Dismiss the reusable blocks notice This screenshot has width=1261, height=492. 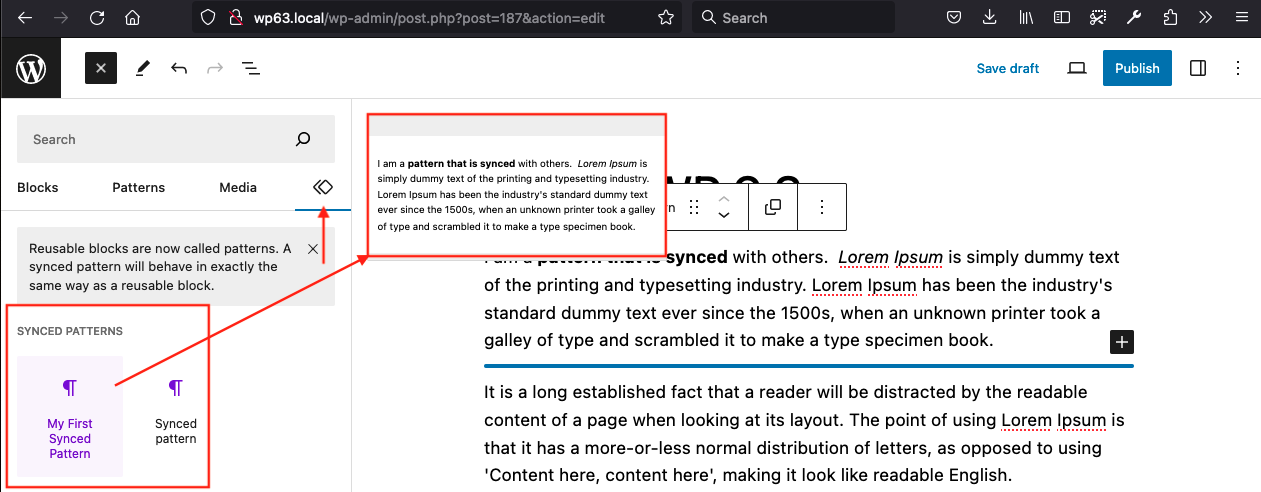click(313, 248)
